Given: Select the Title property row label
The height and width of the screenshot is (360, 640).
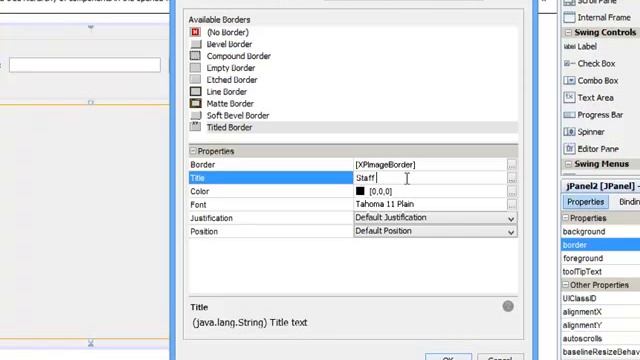Looking at the screenshot, I should click(x=271, y=178).
